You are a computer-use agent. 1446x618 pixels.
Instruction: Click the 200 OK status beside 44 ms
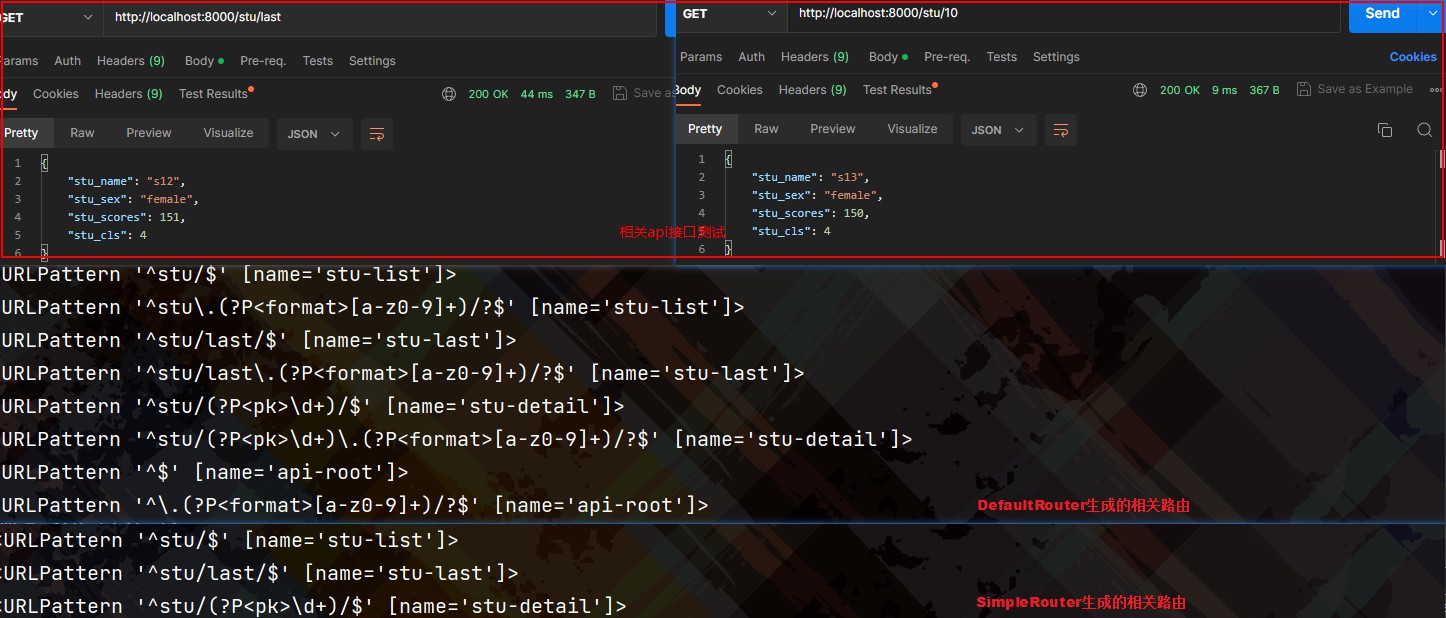pyautogui.click(x=488, y=94)
